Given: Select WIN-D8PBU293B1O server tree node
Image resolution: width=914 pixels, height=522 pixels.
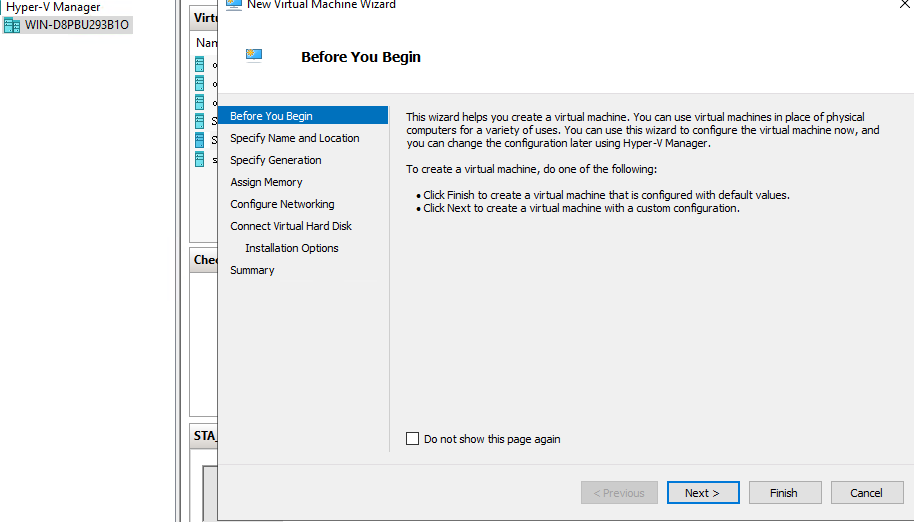Looking at the screenshot, I should pos(76,25).
